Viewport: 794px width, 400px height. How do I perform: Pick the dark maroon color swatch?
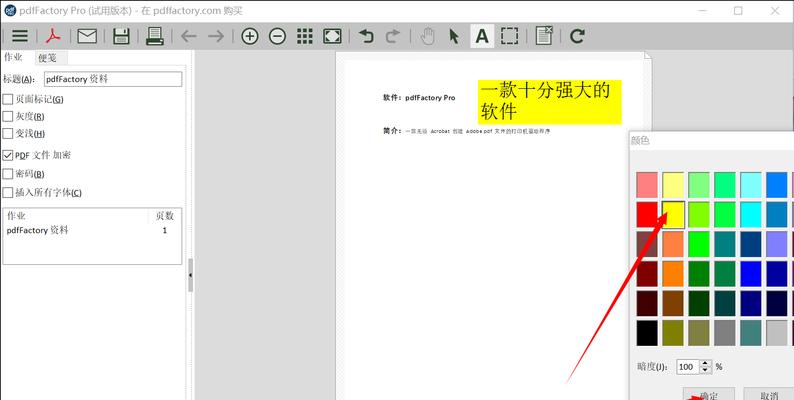coord(647,274)
